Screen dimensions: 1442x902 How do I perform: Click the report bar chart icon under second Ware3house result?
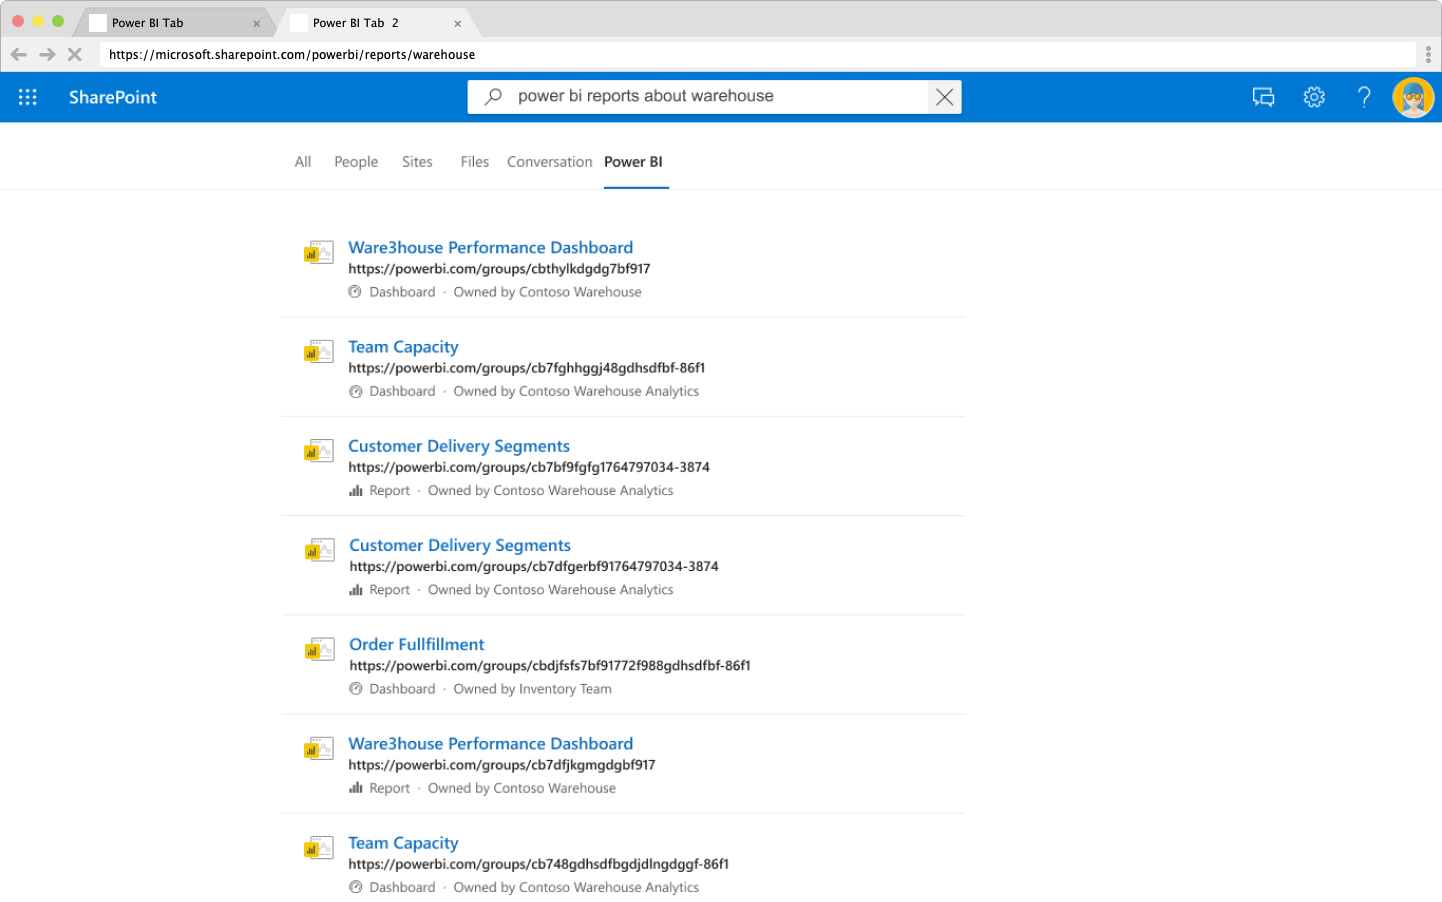pos(355,788)
